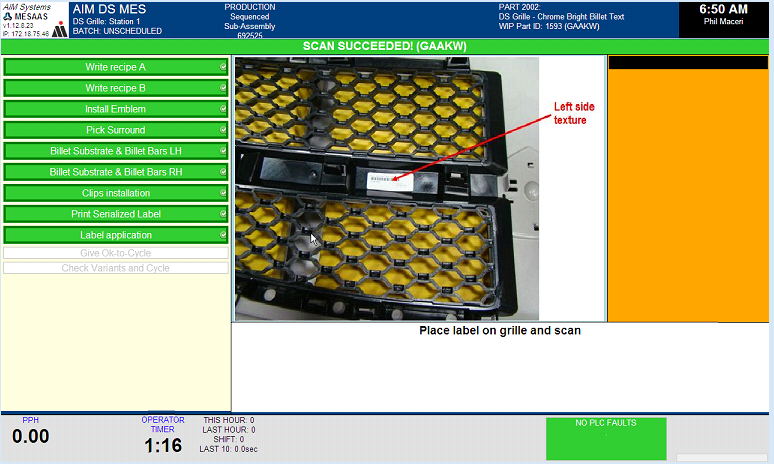Click the SCAN SUCCEEDED status banner
The height and width of the screenshot is (464, 774).
tap(386, 46)
